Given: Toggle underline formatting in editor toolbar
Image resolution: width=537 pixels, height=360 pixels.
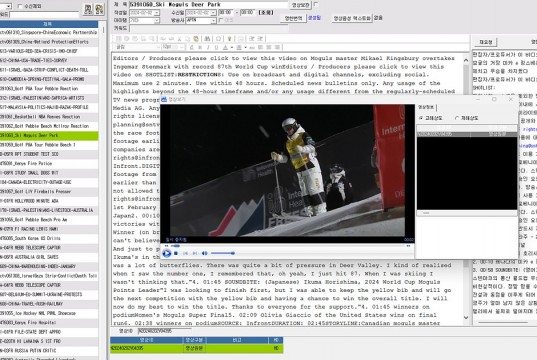Looking at the screenshot, I should 216,47.
